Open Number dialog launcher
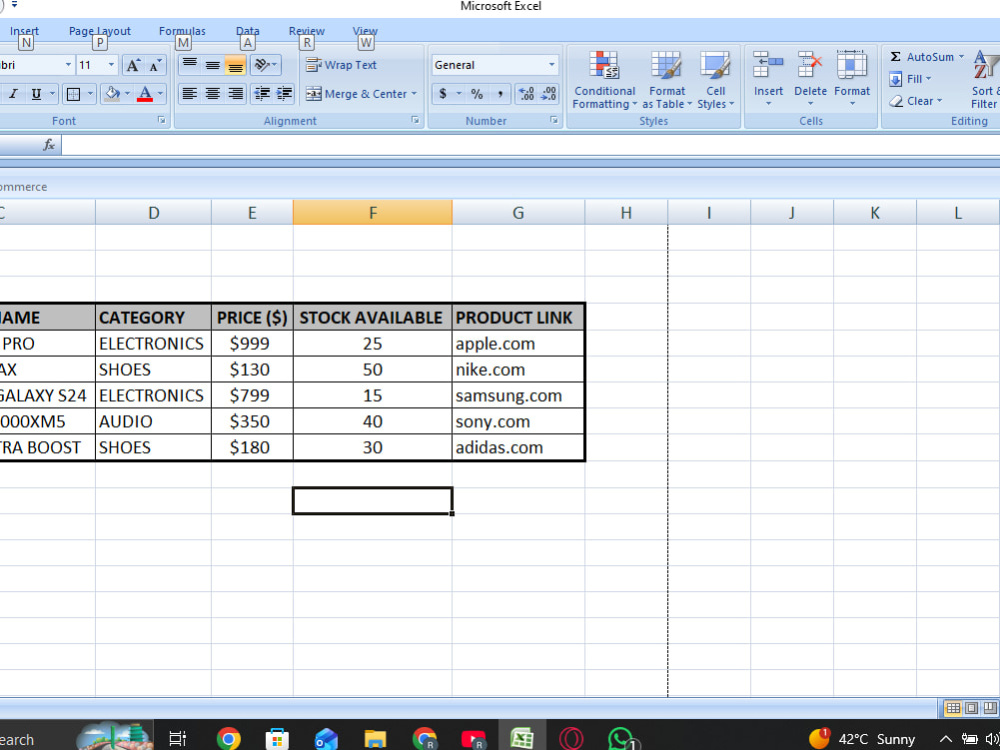This screenshot has height=750, width=1000. (554, 120)
